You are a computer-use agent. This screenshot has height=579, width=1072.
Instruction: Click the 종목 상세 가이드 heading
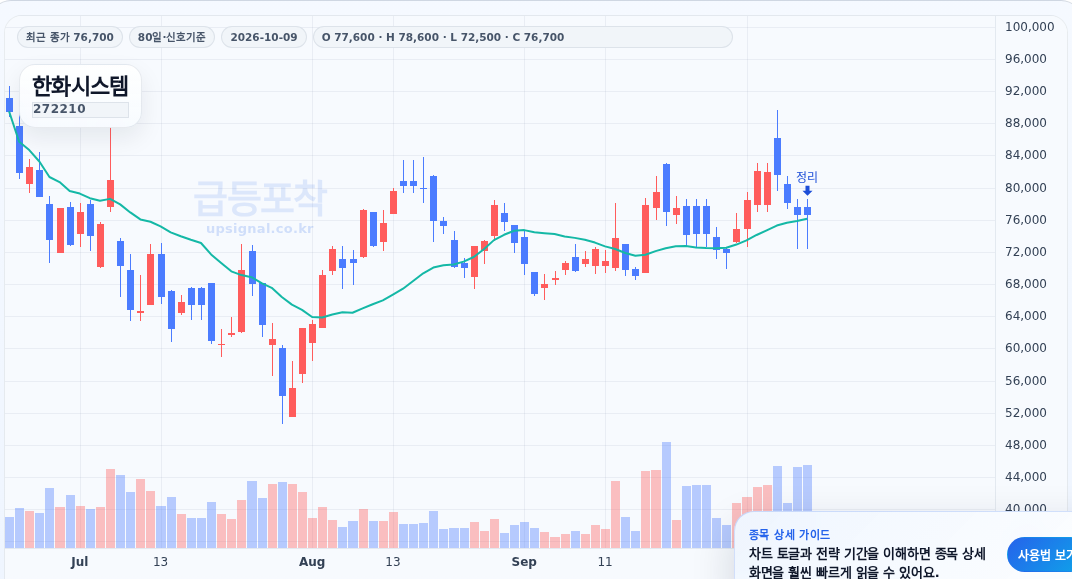(789, 535)
